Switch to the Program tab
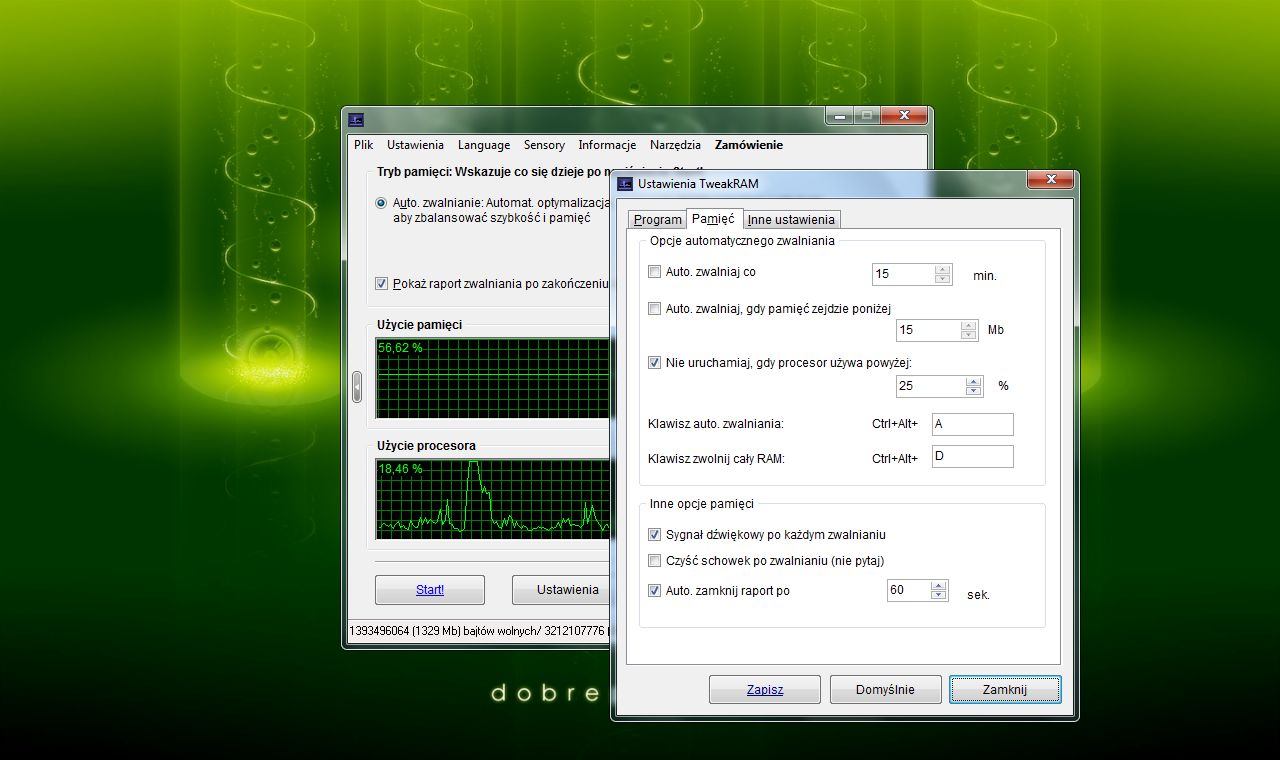 coord(658,220)
